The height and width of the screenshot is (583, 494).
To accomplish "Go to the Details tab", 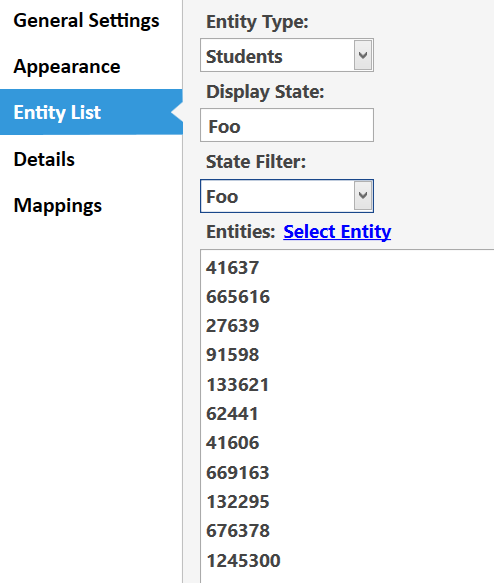I will tap(44, 159).
